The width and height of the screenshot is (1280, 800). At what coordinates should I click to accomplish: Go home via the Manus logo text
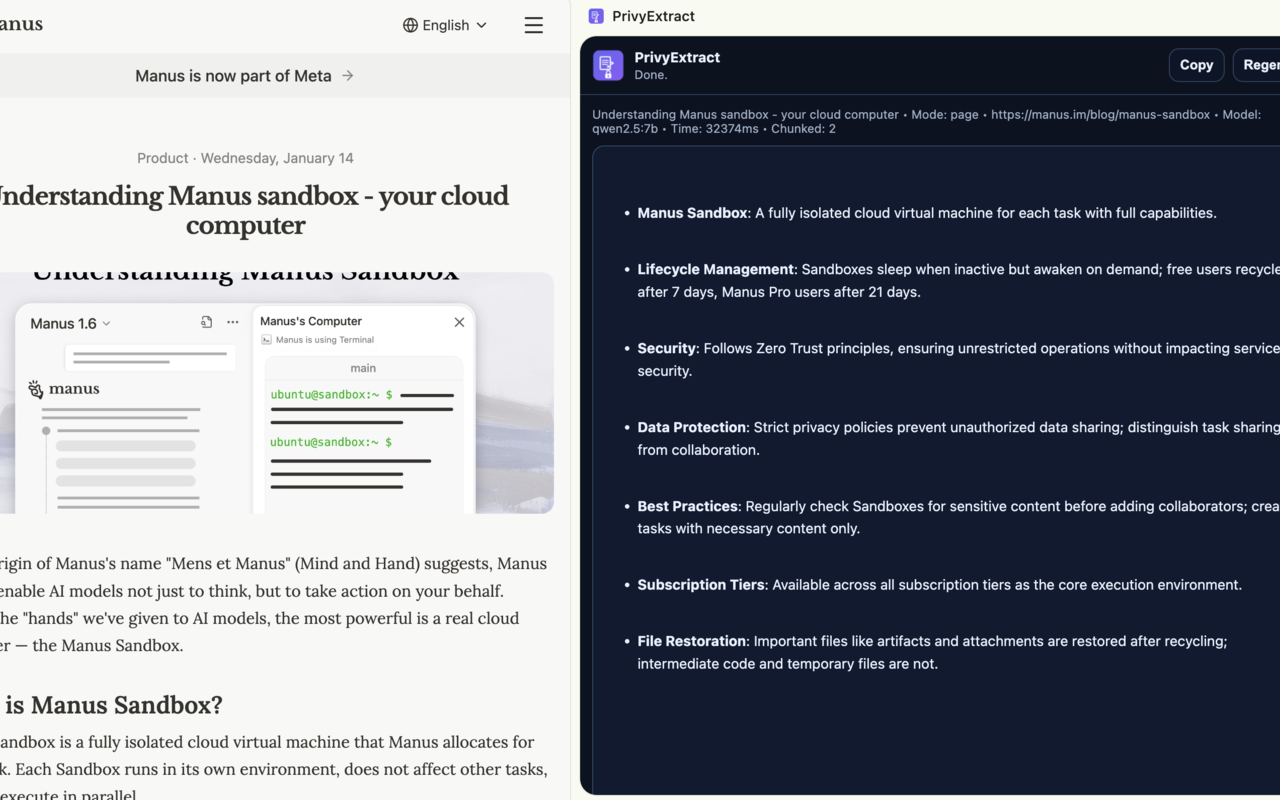point(21,24)
